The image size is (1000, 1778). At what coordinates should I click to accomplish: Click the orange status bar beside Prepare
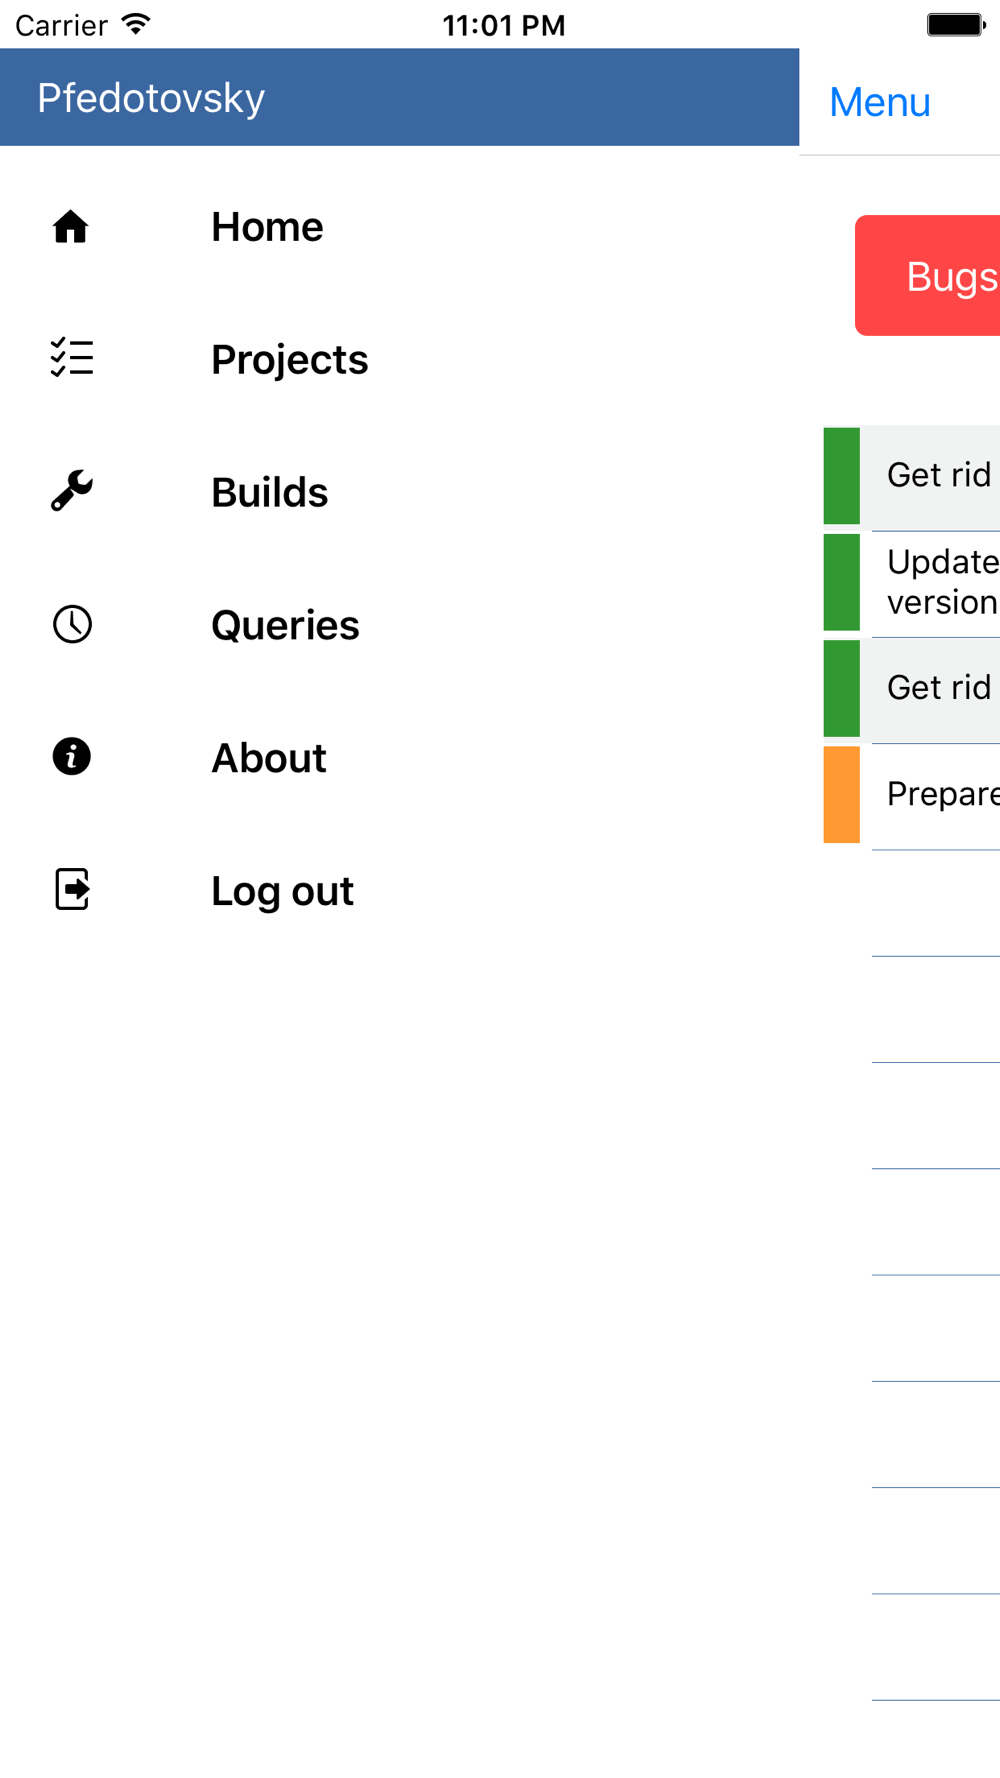(841, 795)
